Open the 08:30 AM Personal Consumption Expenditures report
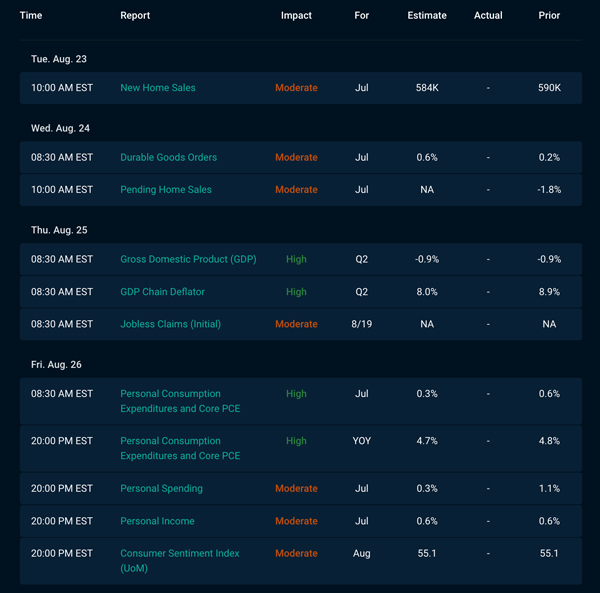The image size is (600, 593). point(180,401)
